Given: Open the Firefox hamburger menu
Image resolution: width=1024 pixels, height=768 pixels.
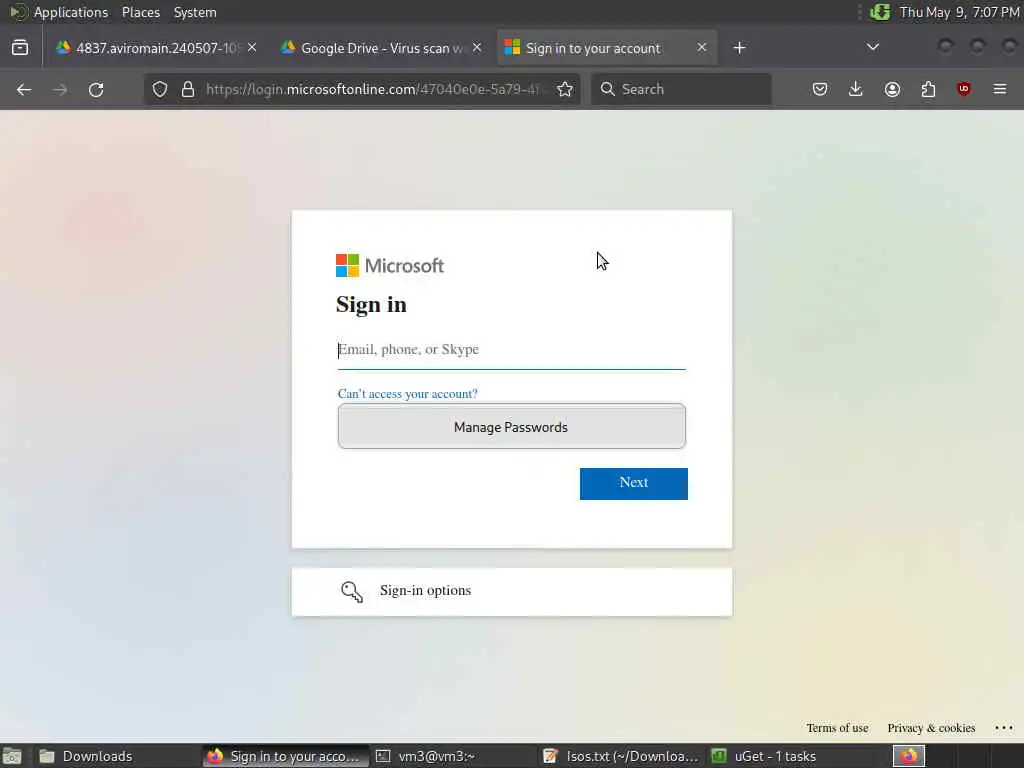Looking at the screenshot, I should 1000,89.
